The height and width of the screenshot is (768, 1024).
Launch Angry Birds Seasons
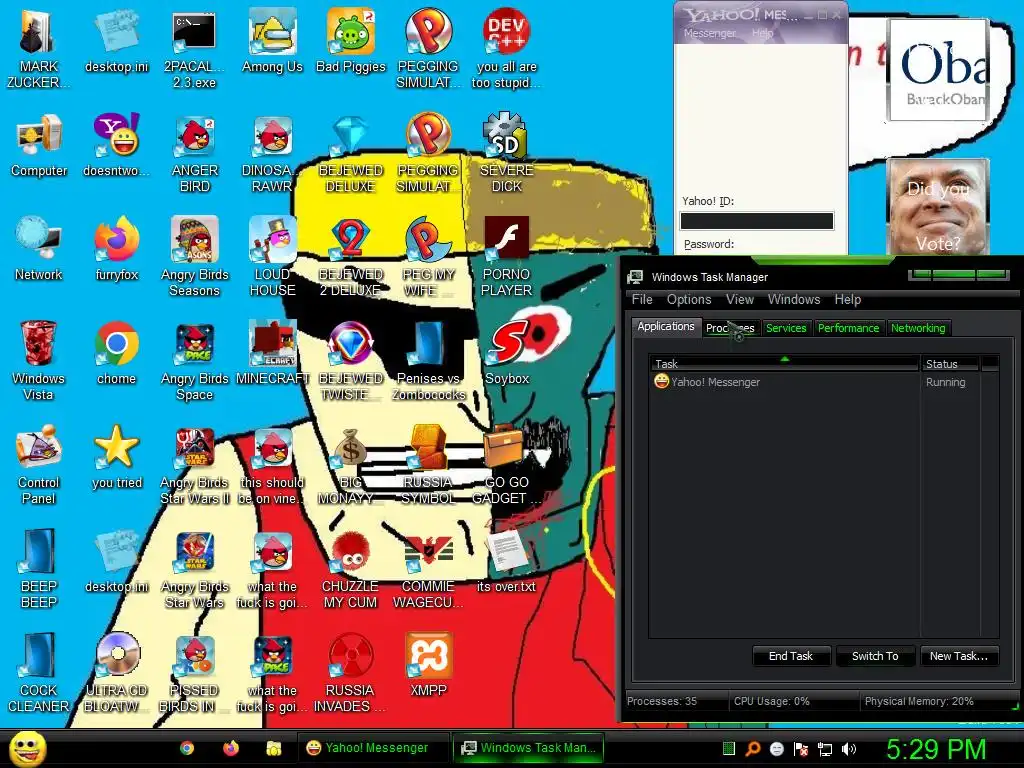pyautogui.click(x=194, y=257)
